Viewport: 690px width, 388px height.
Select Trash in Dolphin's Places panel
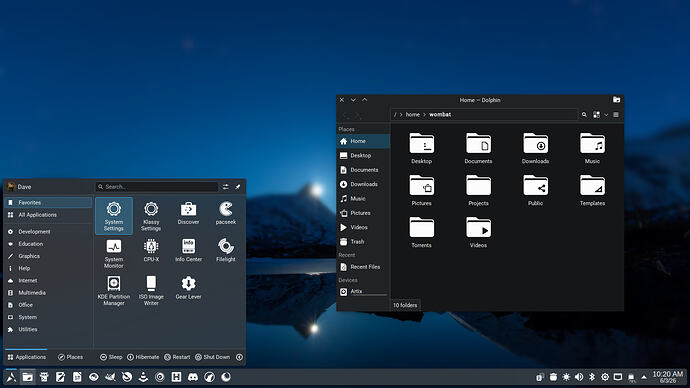pos(363,242)
